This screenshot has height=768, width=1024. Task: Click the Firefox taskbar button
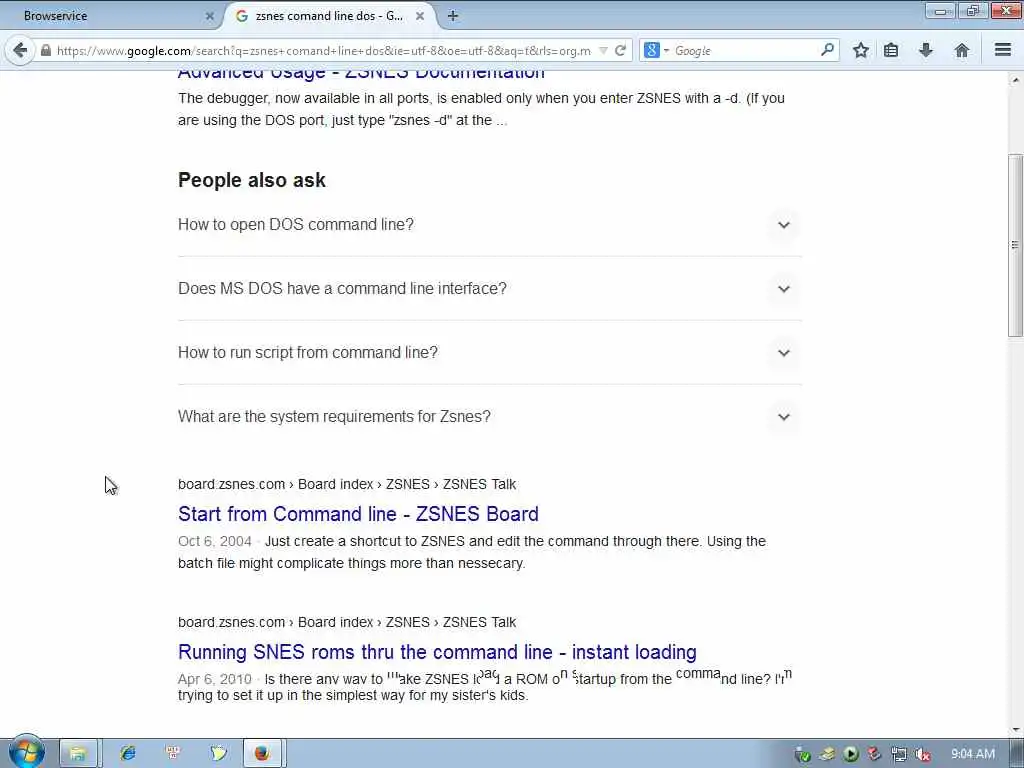point(263,754)
